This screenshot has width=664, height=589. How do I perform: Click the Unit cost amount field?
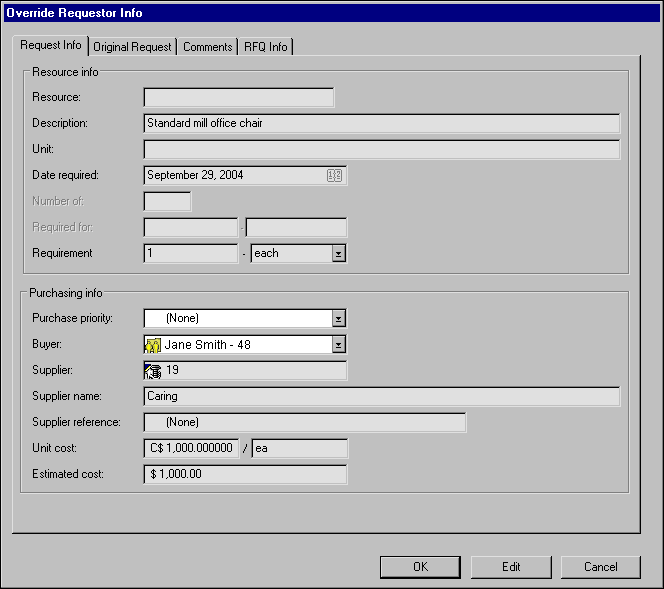(191, 449)
